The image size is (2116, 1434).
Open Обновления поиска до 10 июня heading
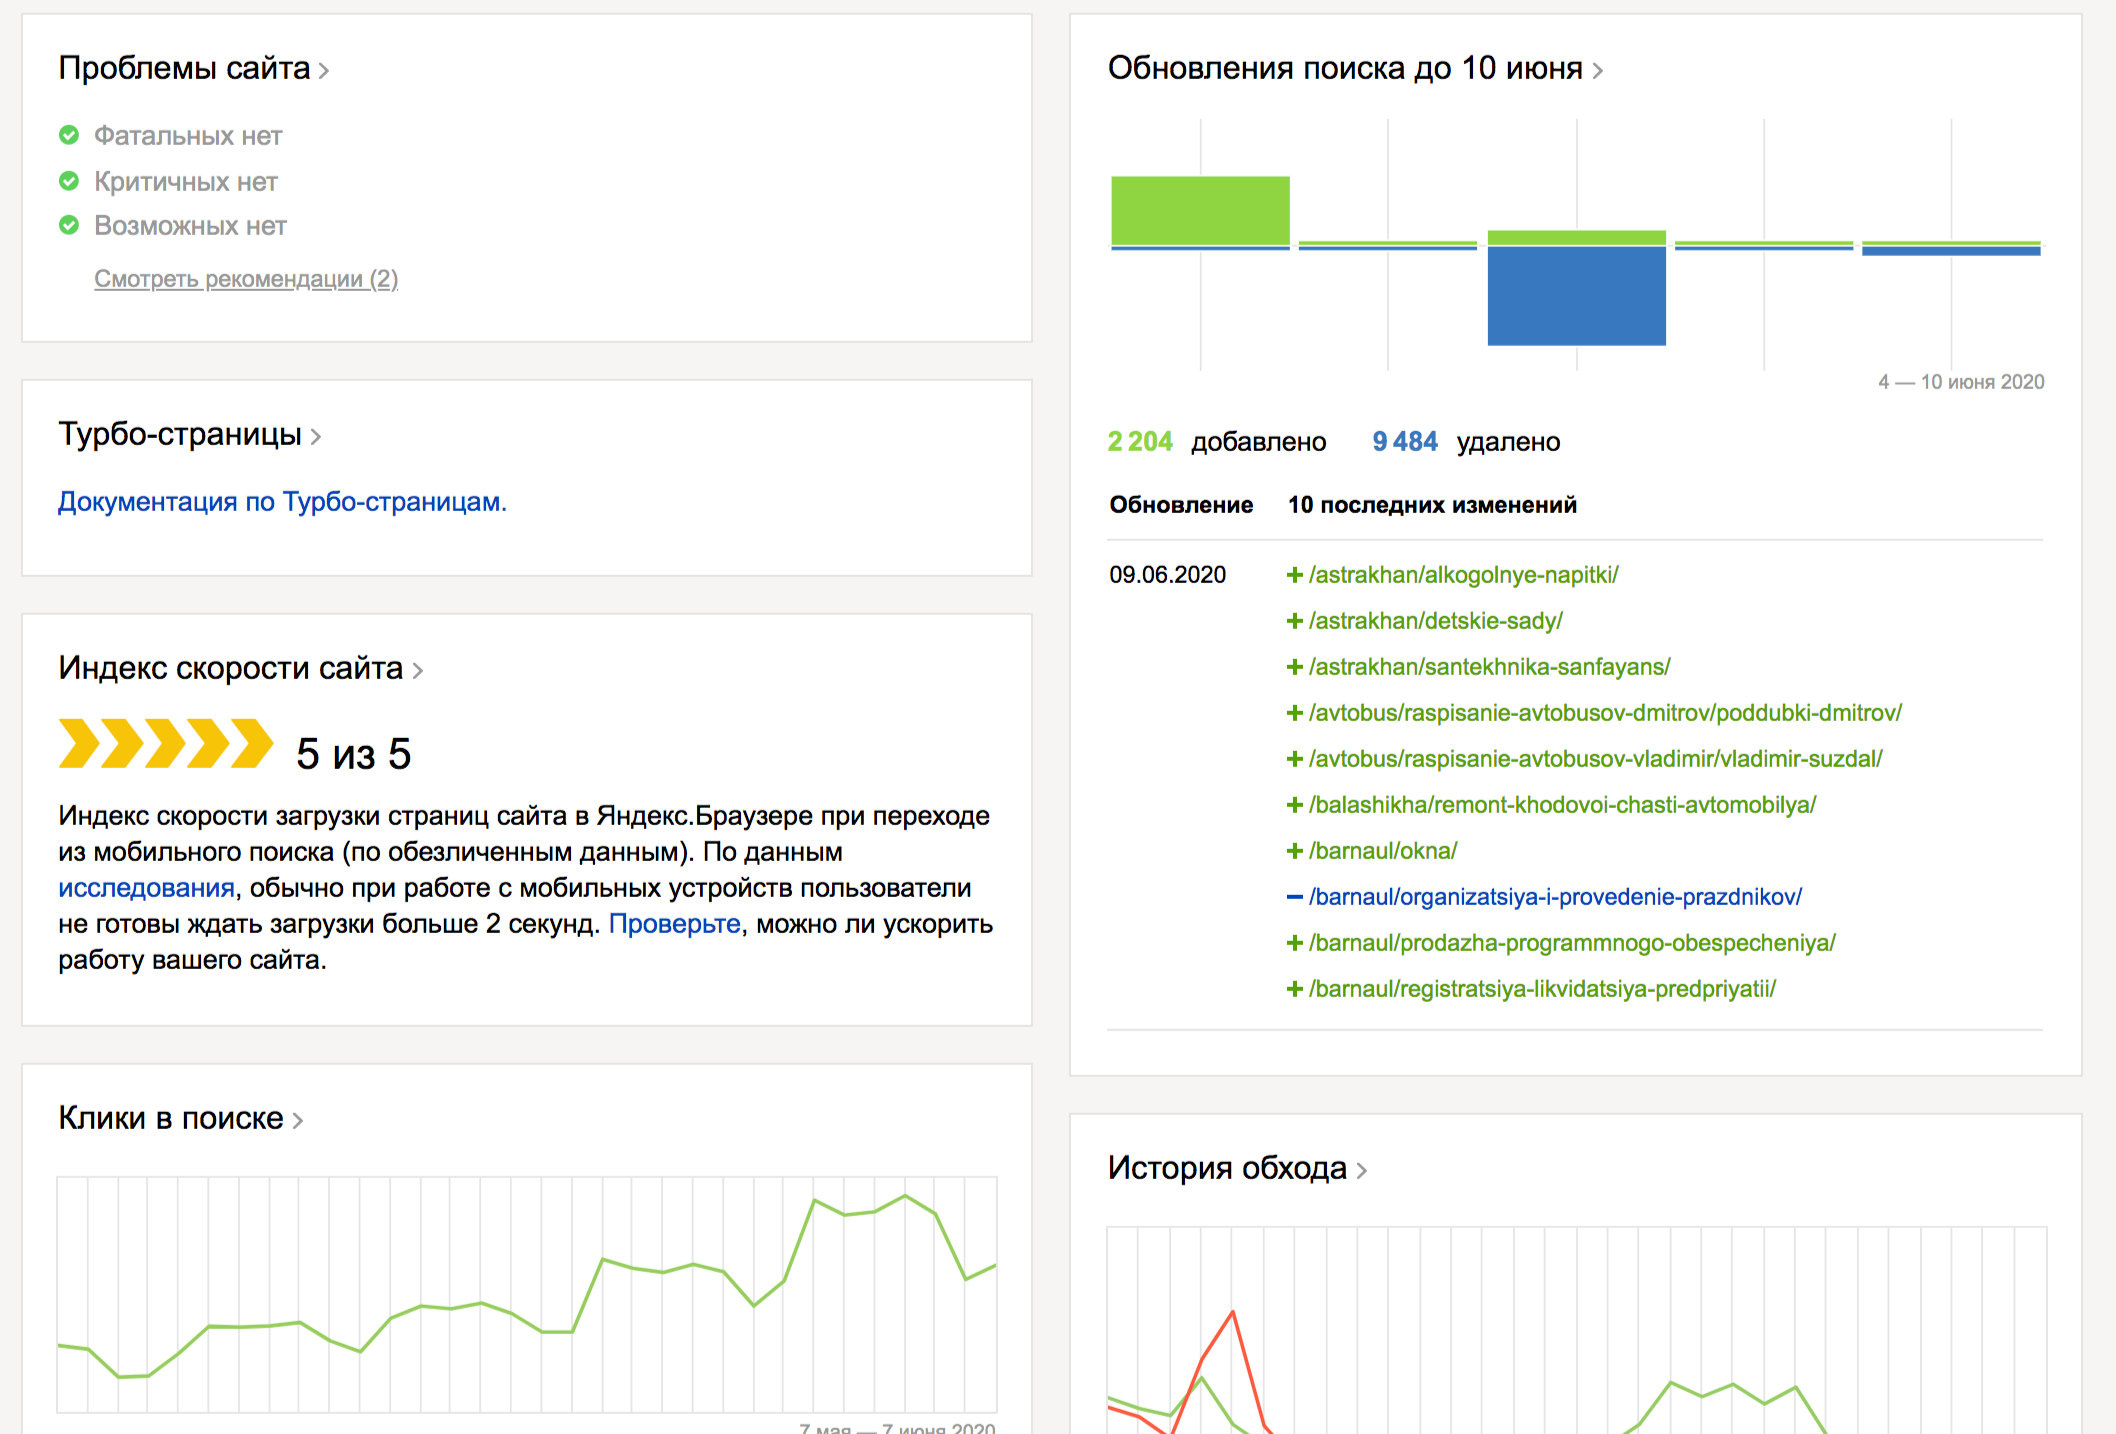pos(1344,68)
